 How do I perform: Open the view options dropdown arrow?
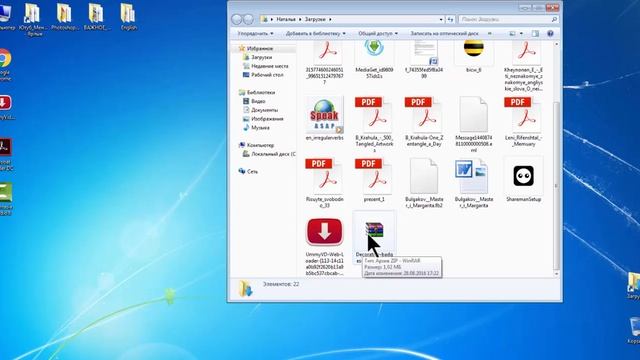pos(521,33)
